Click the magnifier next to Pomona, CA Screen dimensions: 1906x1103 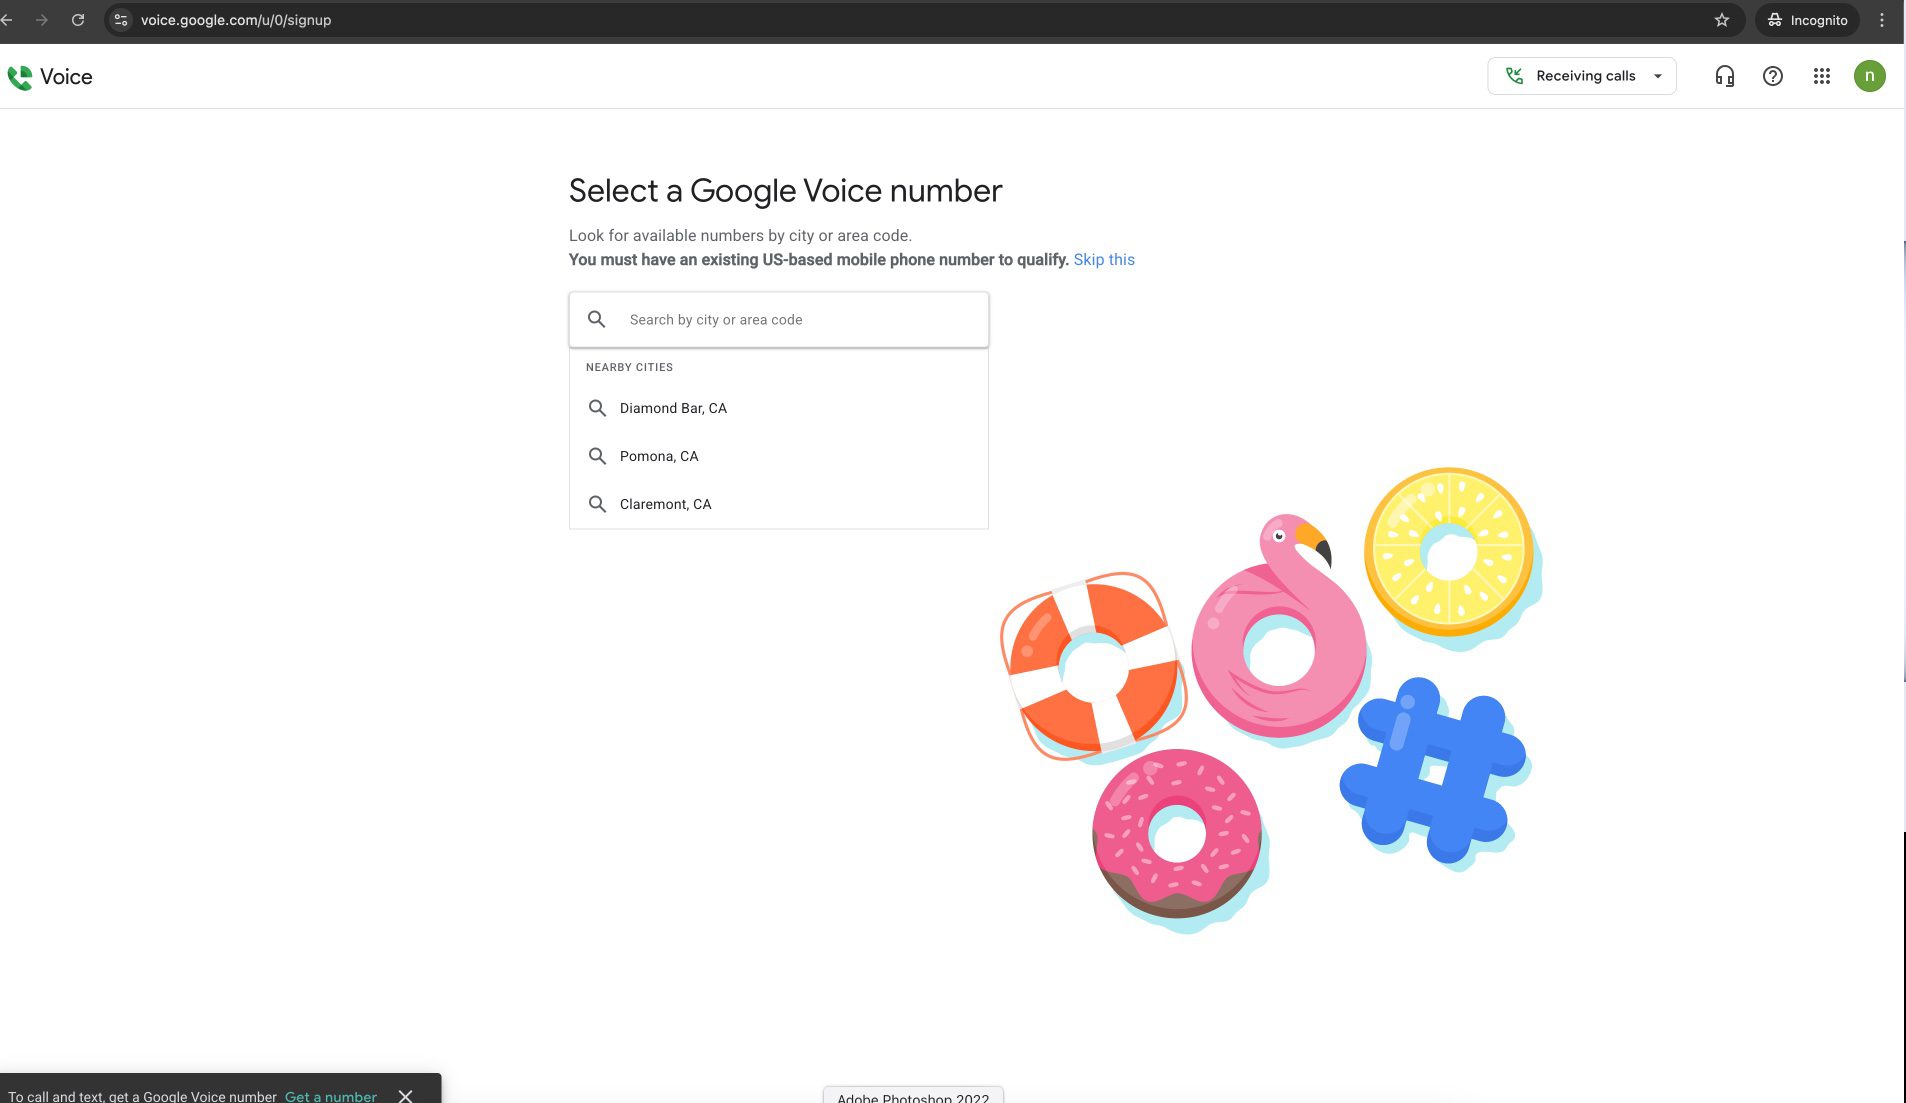tap(597, 456)
